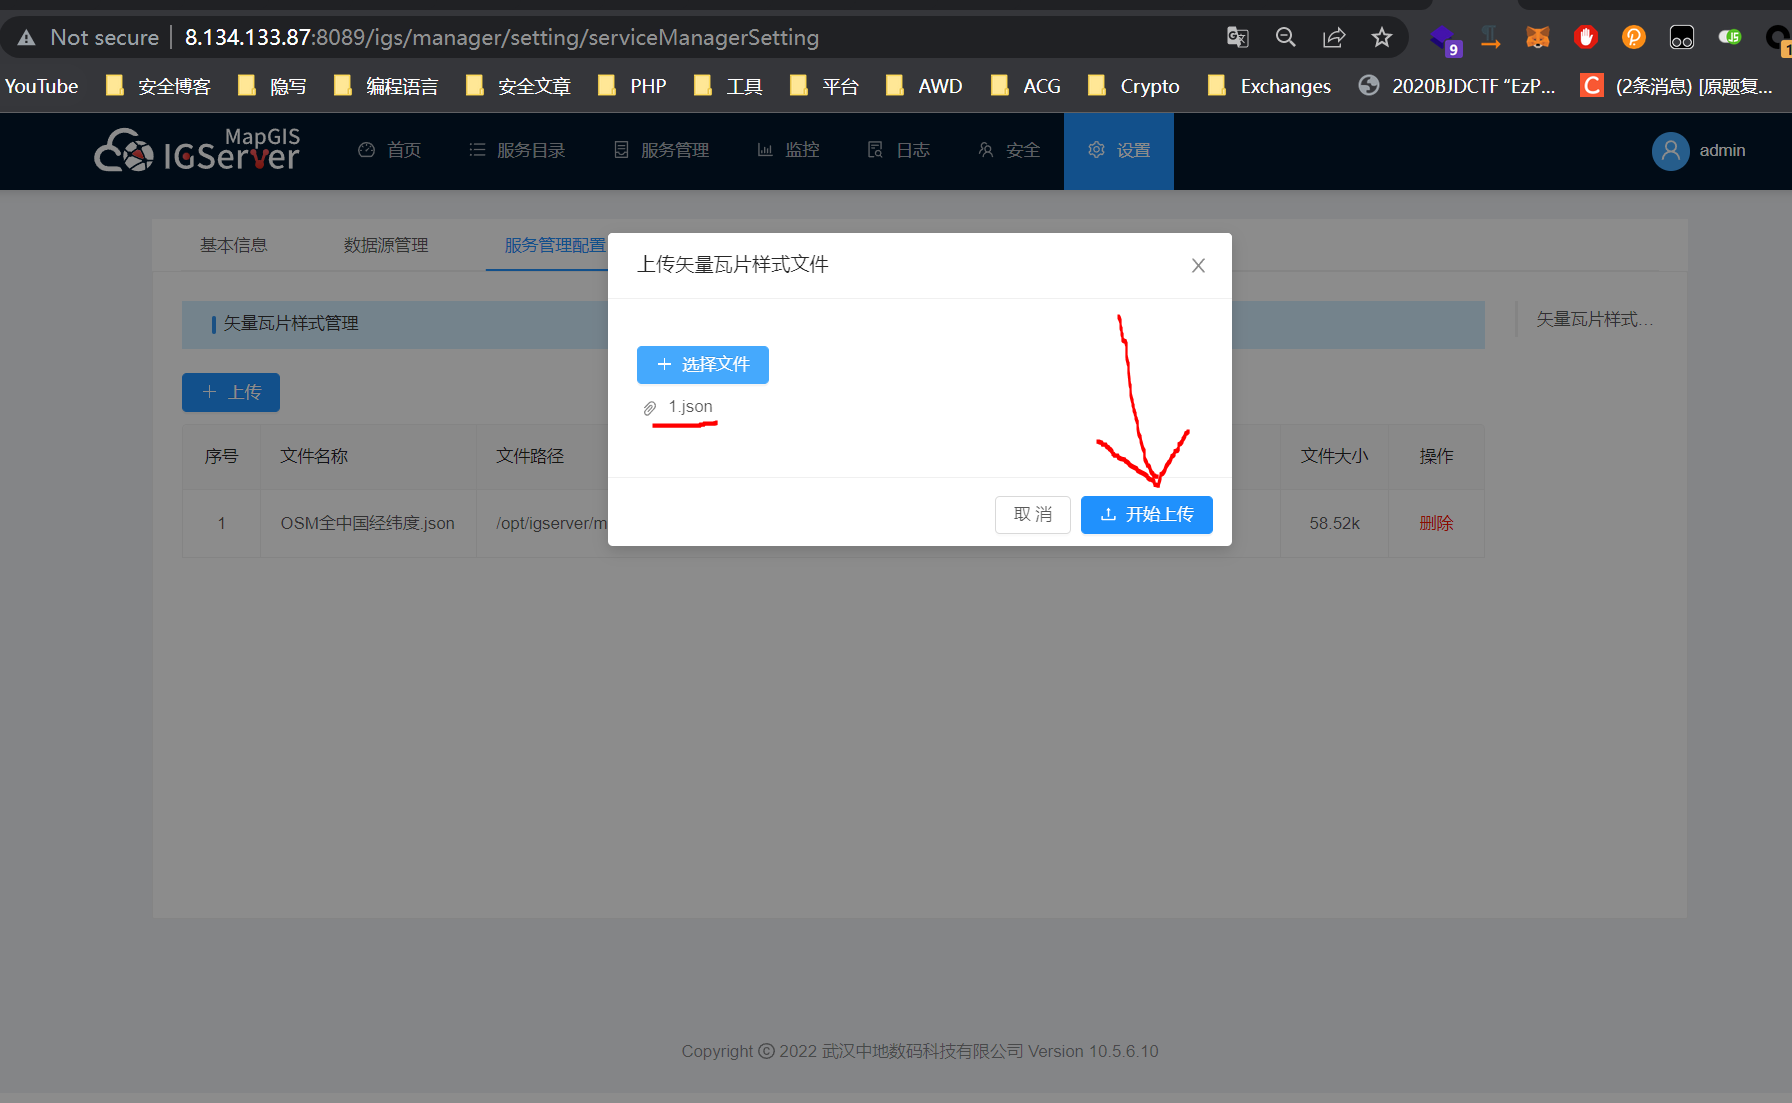
Task: Open the 编程语言 bookmark folder
Action: tap(385, 86)
